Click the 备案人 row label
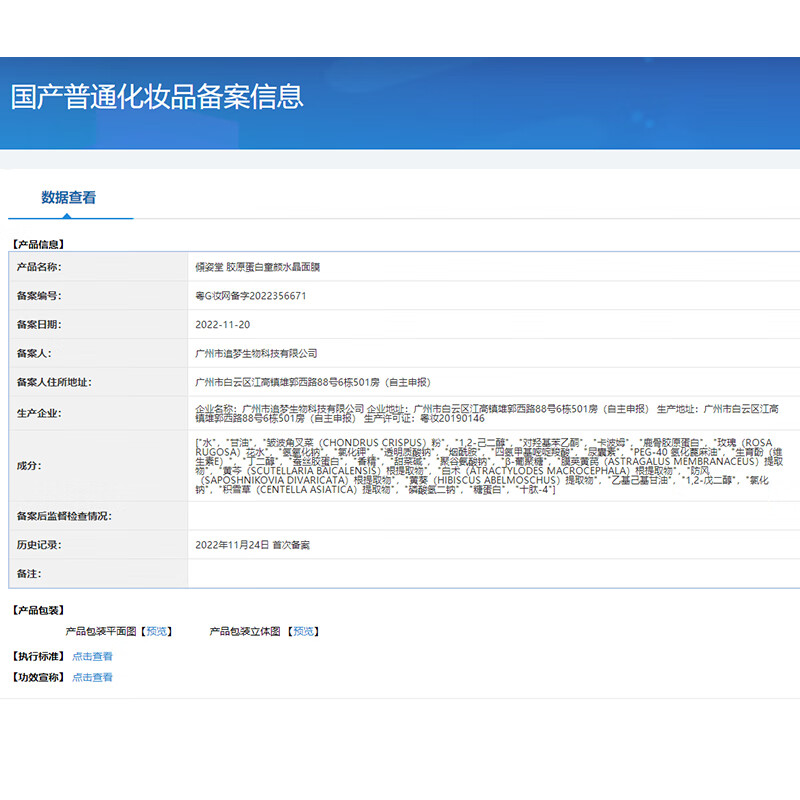 (34, 354)
